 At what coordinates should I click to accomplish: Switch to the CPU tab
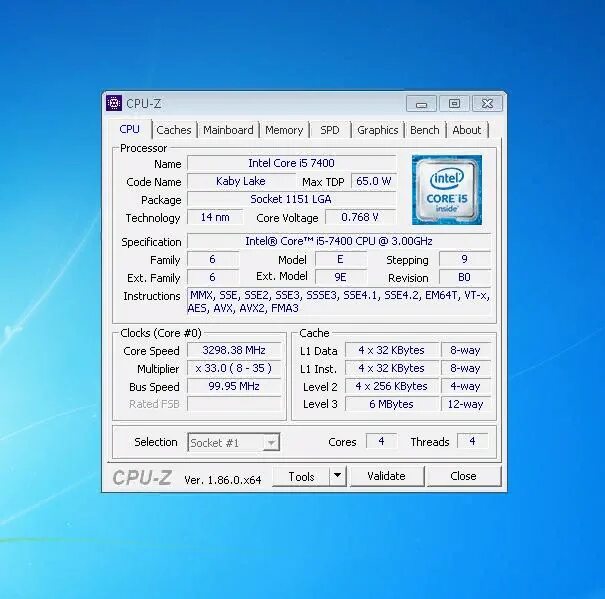(130, 129)
